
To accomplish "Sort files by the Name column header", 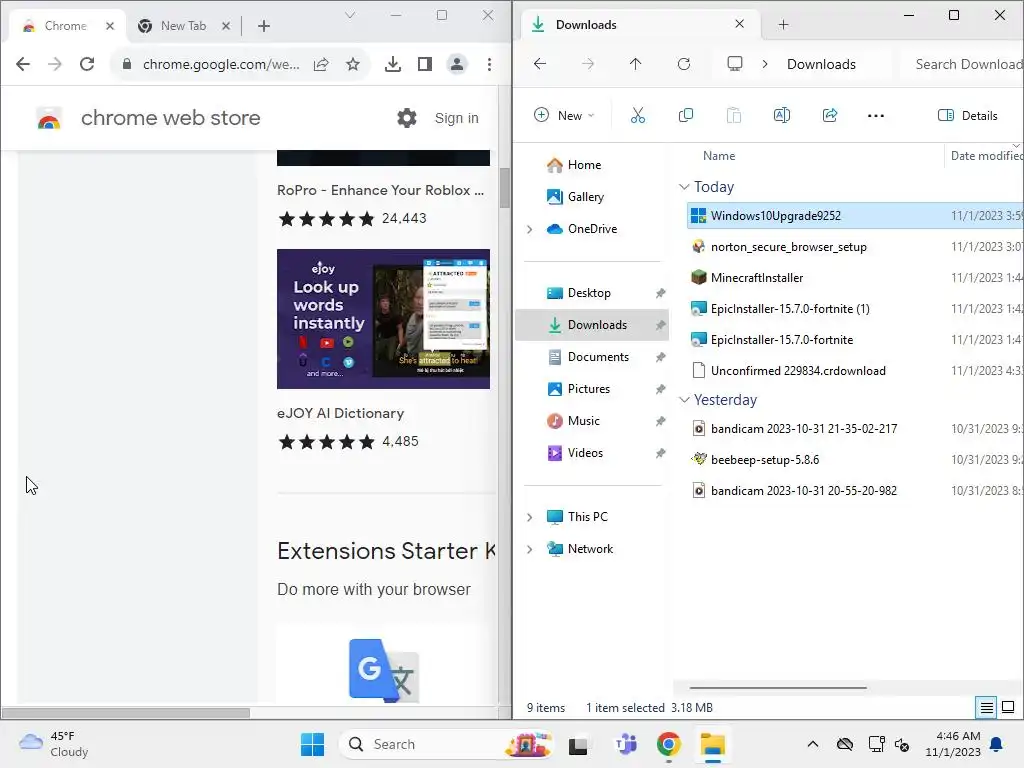I will (x=719, y=156).
